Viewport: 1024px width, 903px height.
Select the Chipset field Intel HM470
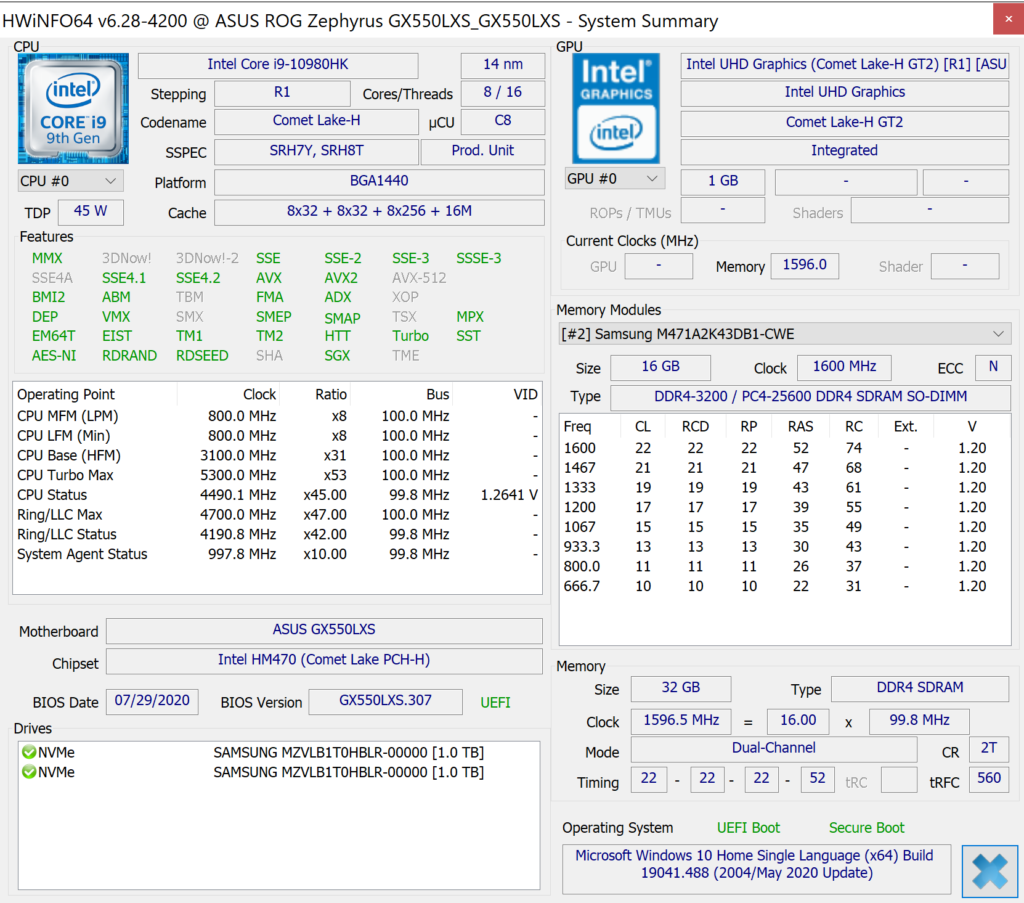pos(324,660)
